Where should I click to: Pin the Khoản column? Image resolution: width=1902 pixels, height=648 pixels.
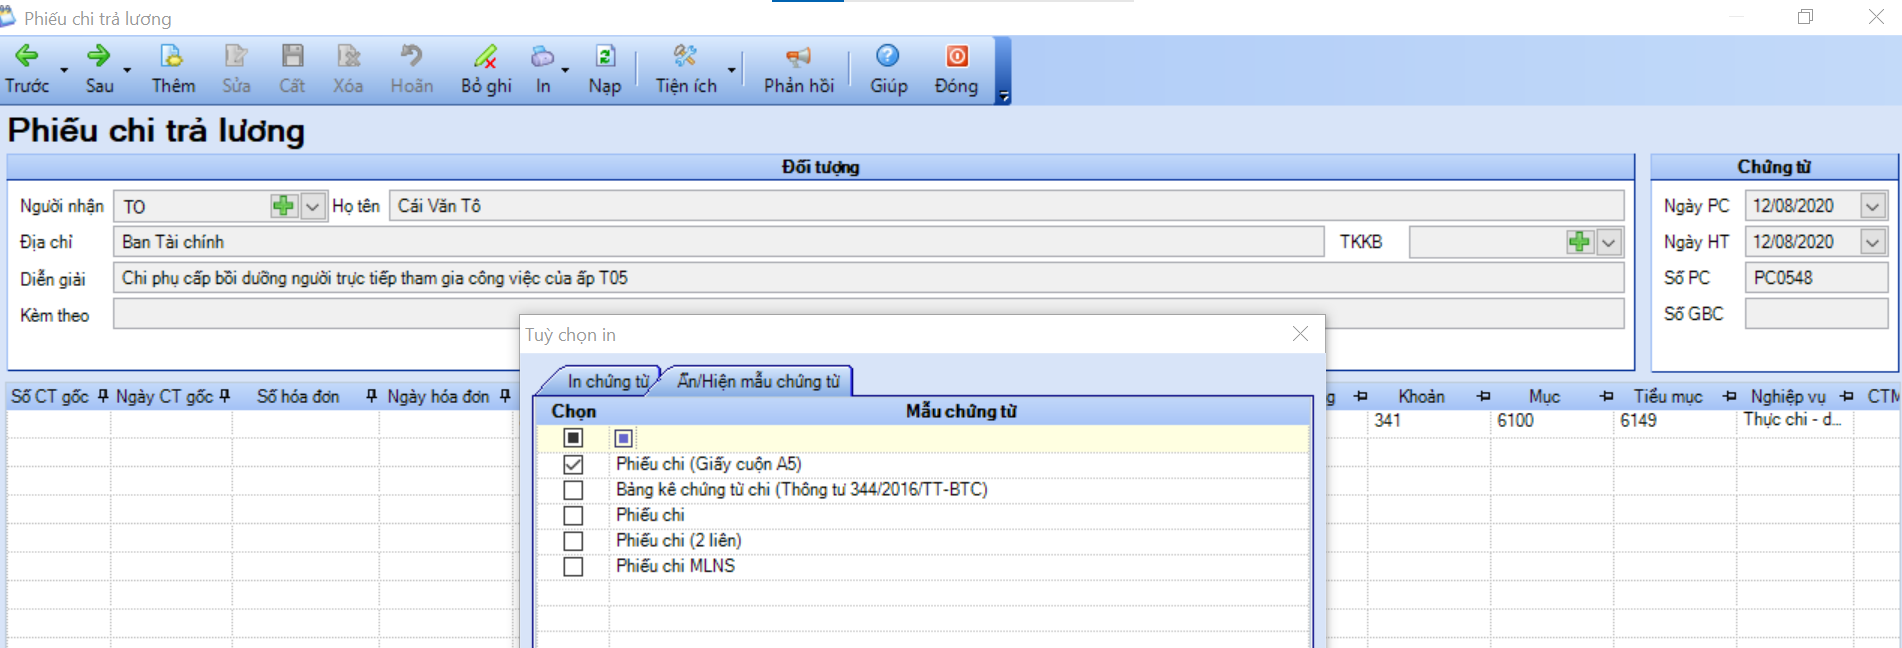pos(1483,397)
